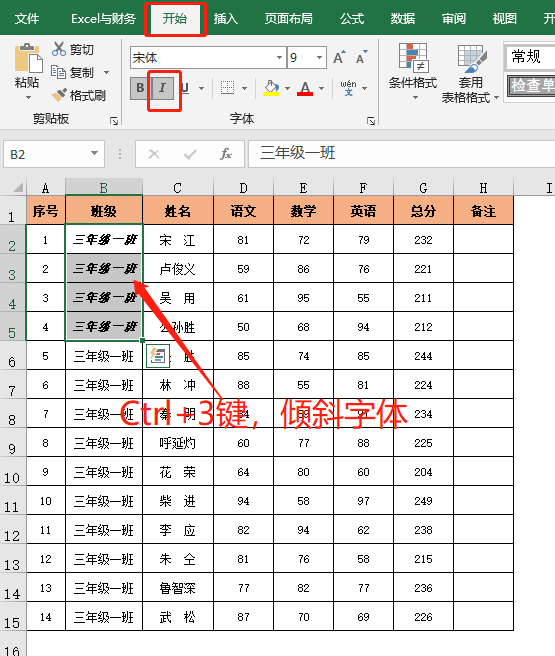555x656 pixels.
Task: Click the insert function fx icon
Action: 226,154
